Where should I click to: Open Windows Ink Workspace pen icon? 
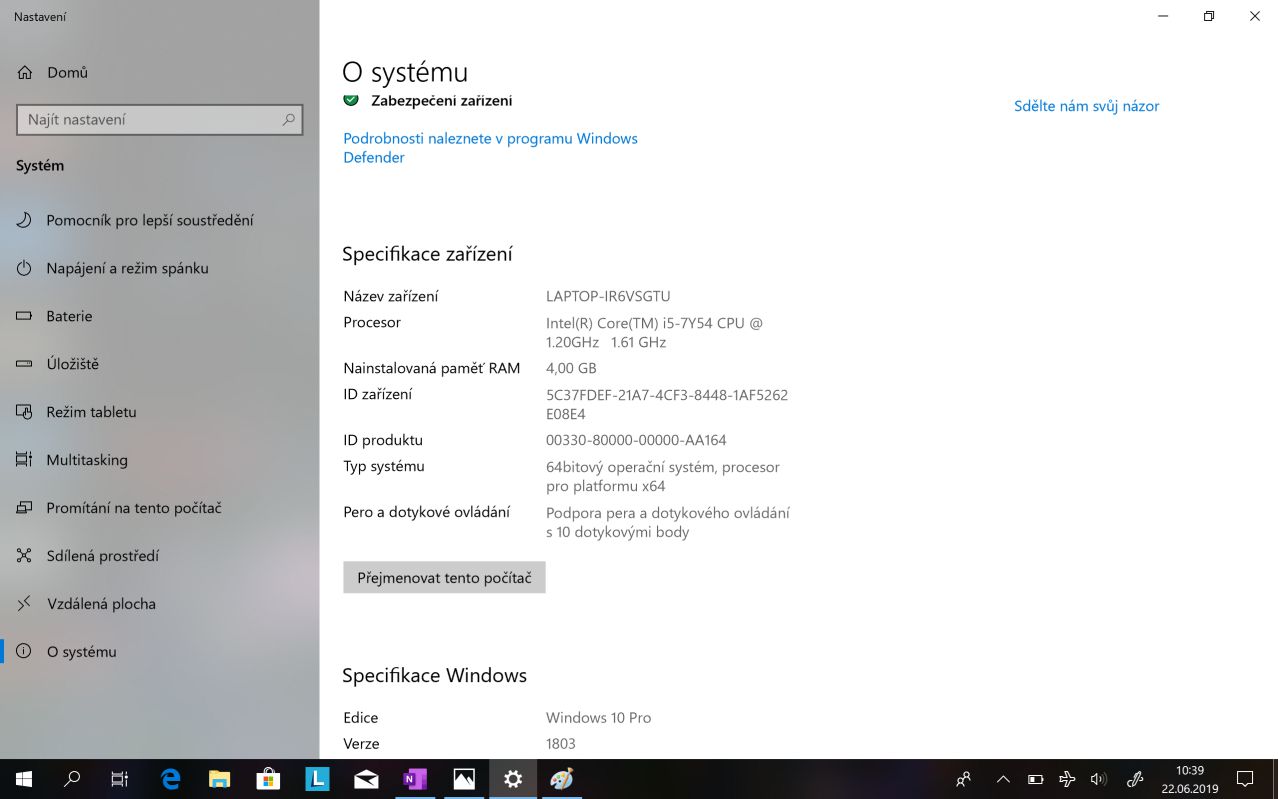(x=1135, y=779)
